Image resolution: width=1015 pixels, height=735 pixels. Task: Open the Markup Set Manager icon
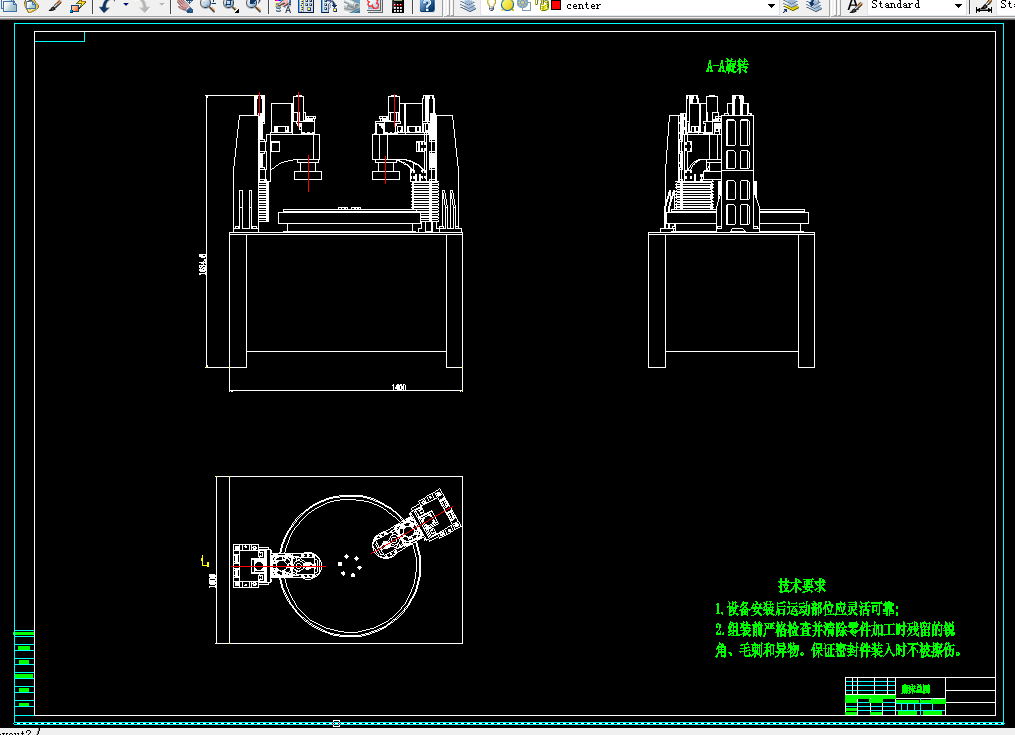tap(375, 6)
